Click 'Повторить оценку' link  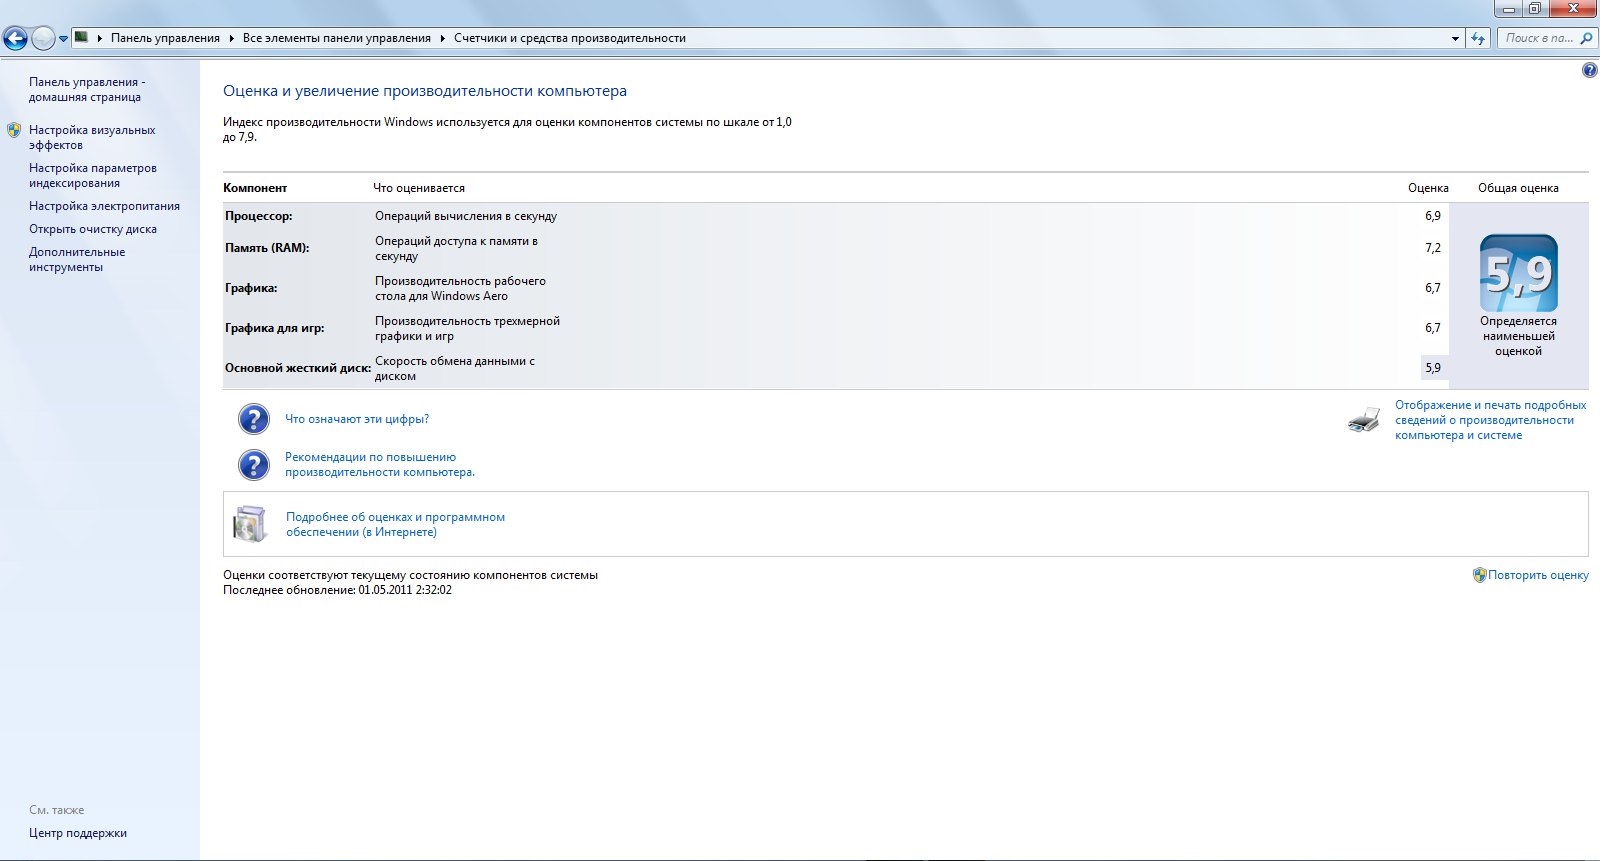[1538, 575]
